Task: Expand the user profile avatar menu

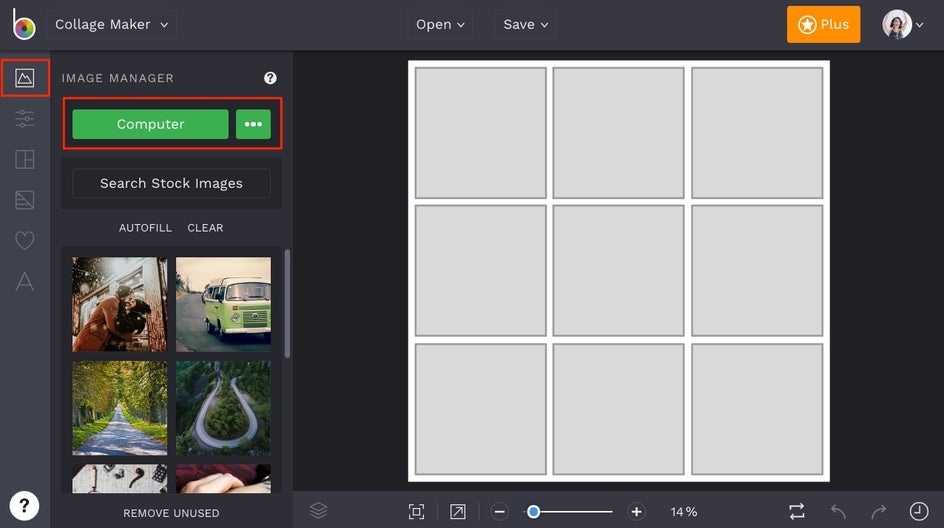Action: point(902,25)
